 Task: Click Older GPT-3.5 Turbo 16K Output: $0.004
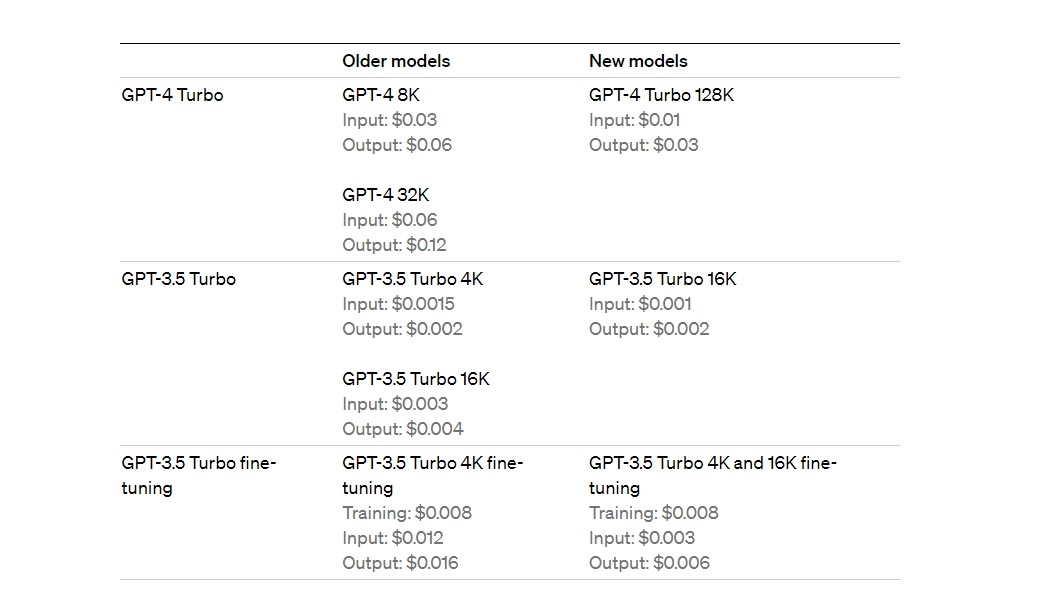coord(402,429)
